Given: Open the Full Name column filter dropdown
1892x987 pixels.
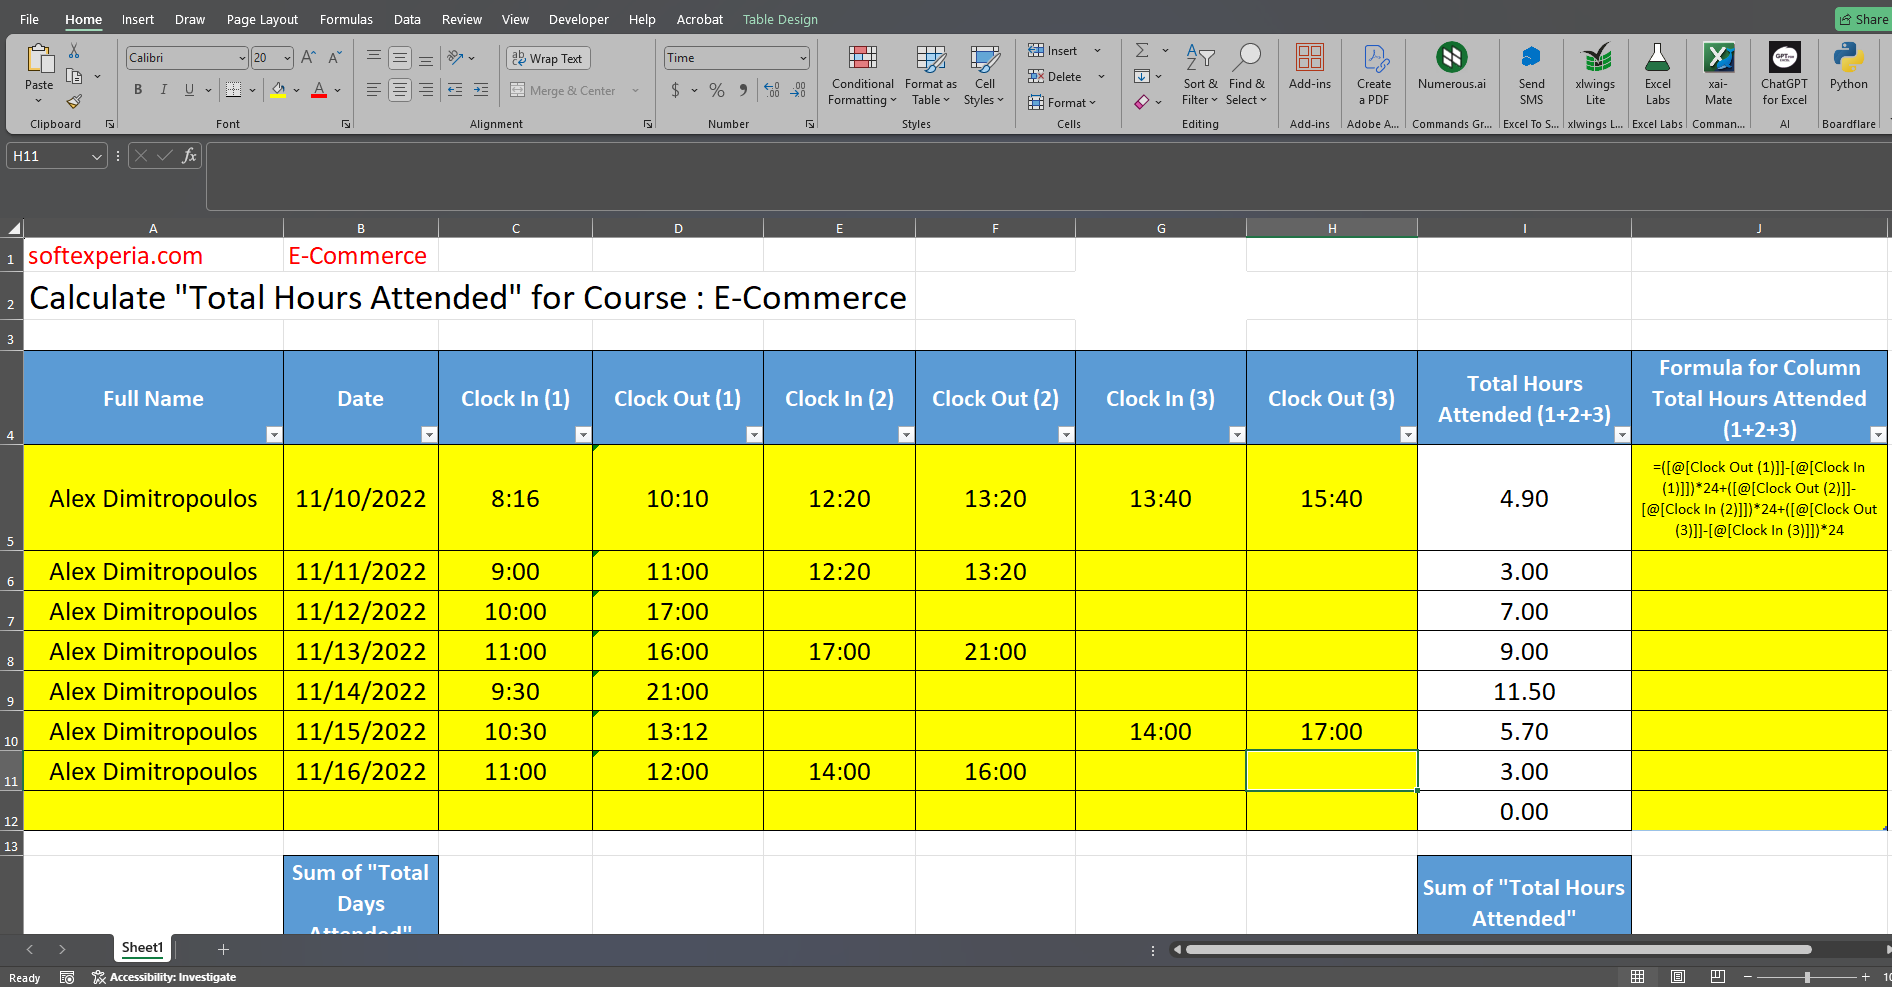Looking at the screenshot, I should click(274, 434).
